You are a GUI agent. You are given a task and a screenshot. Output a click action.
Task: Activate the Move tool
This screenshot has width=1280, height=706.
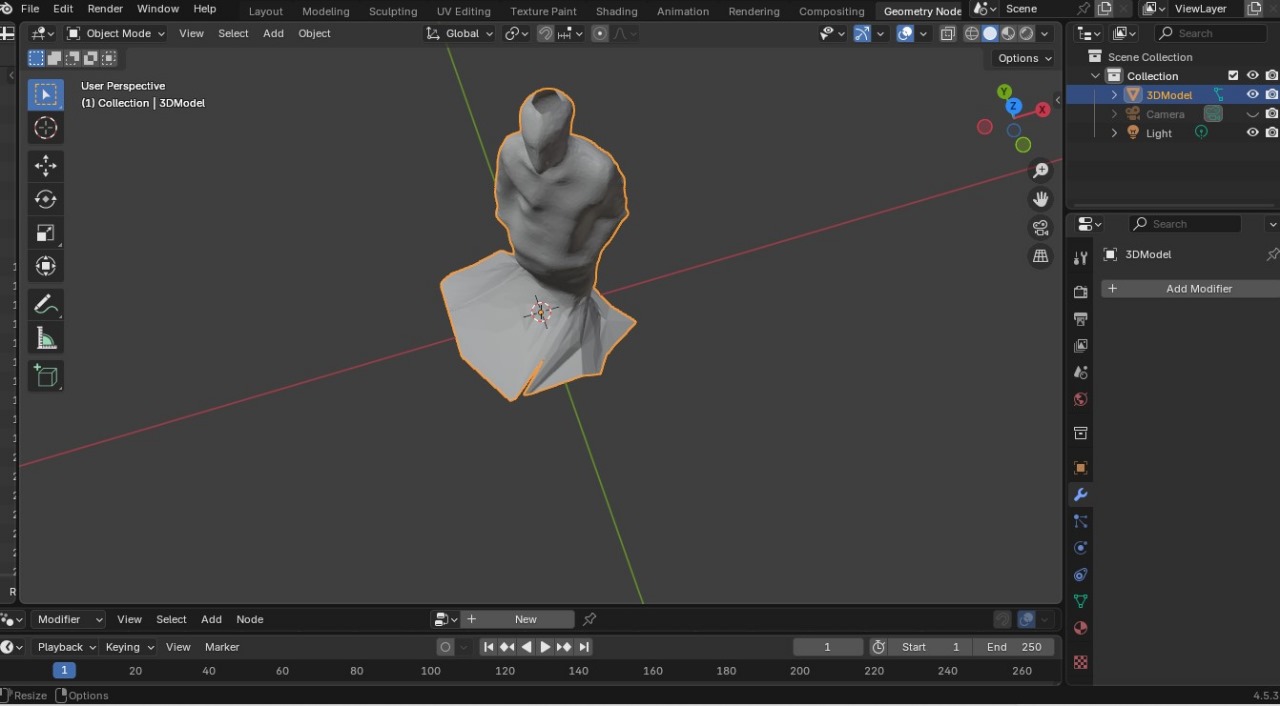tap(45, 166)
